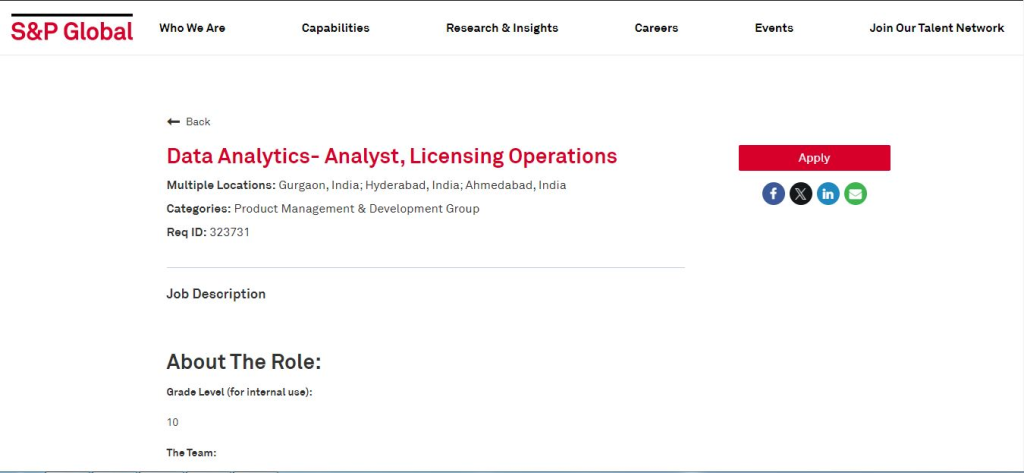Open the Events menu item

pos(774,28)
